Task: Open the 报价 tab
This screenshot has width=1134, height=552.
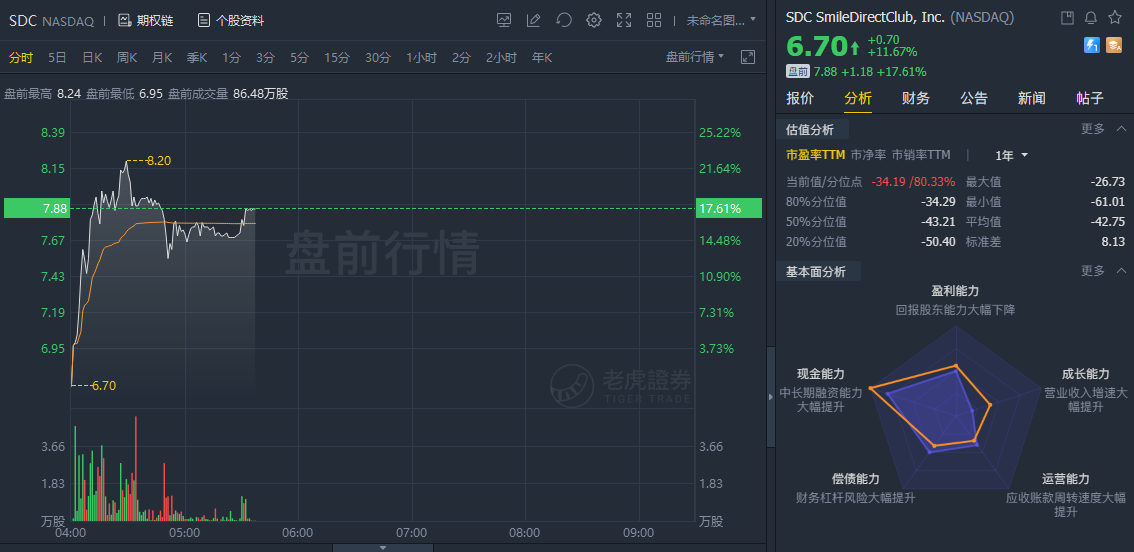Action: point(800,98)
